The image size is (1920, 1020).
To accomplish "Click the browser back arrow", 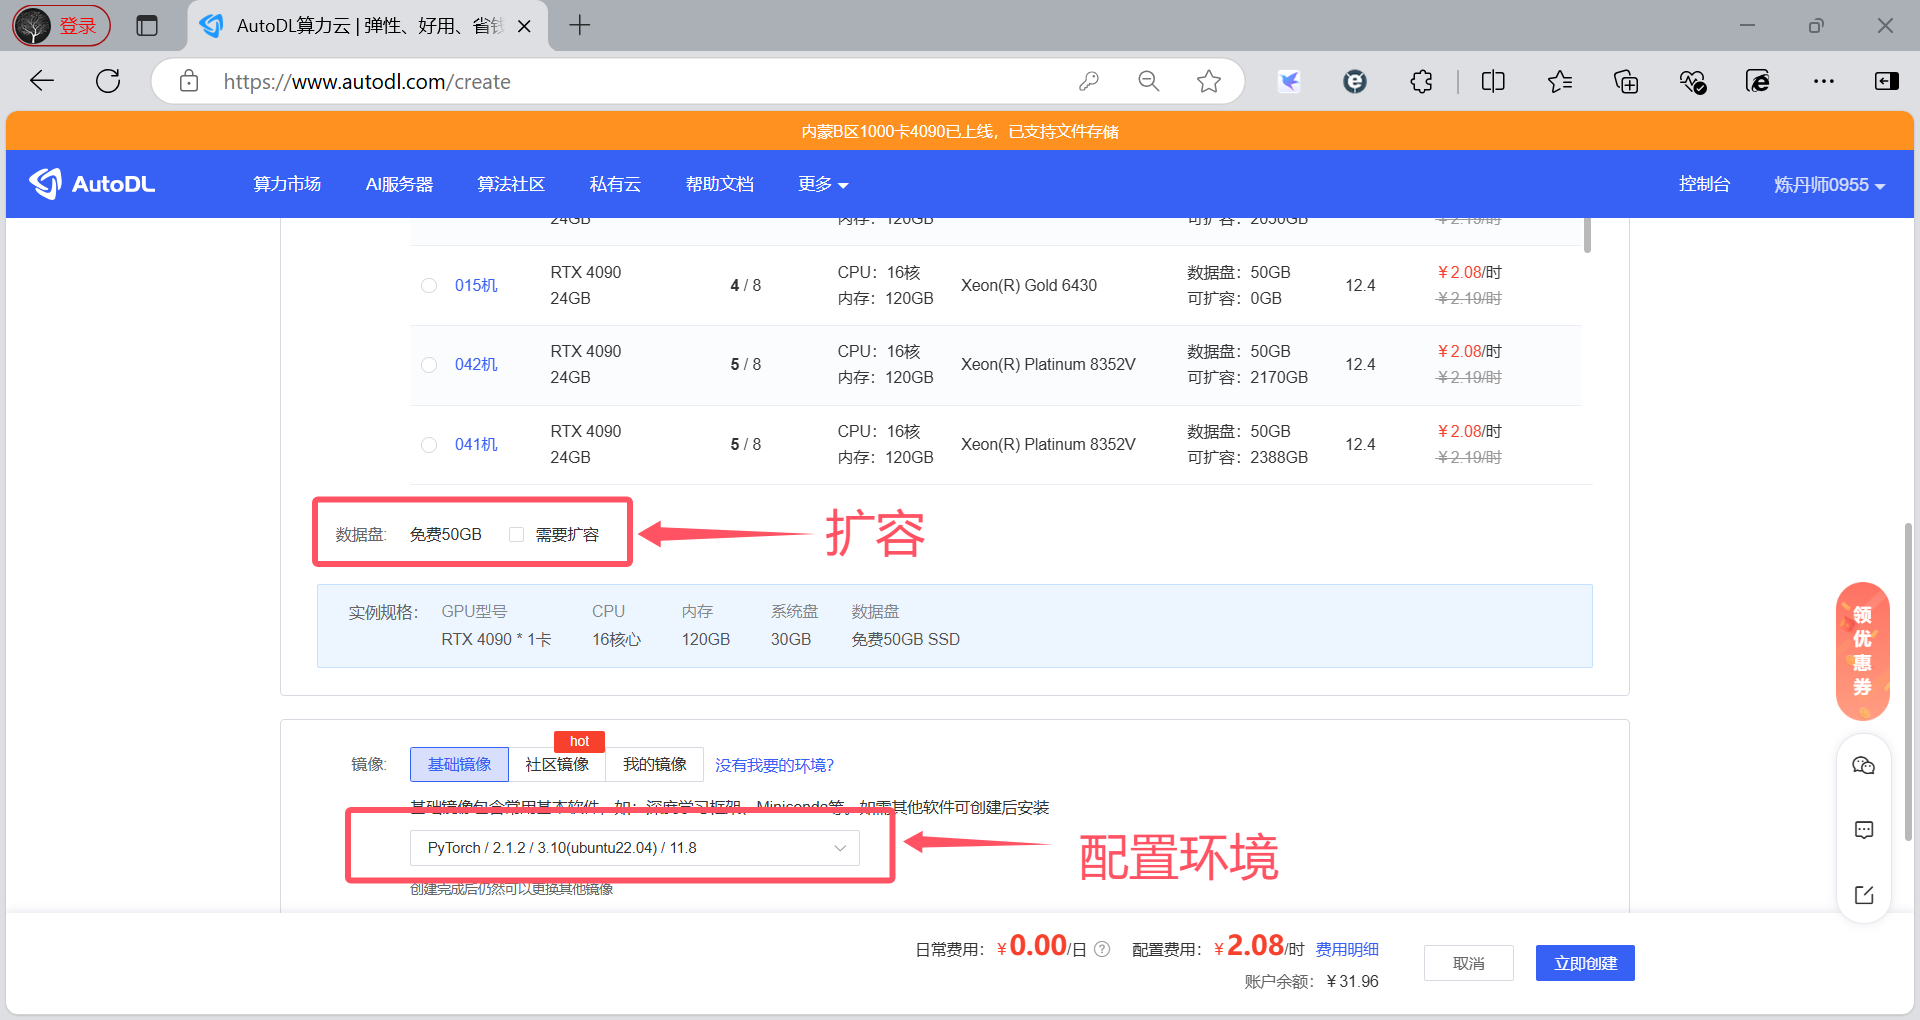I will pos(42,81).
